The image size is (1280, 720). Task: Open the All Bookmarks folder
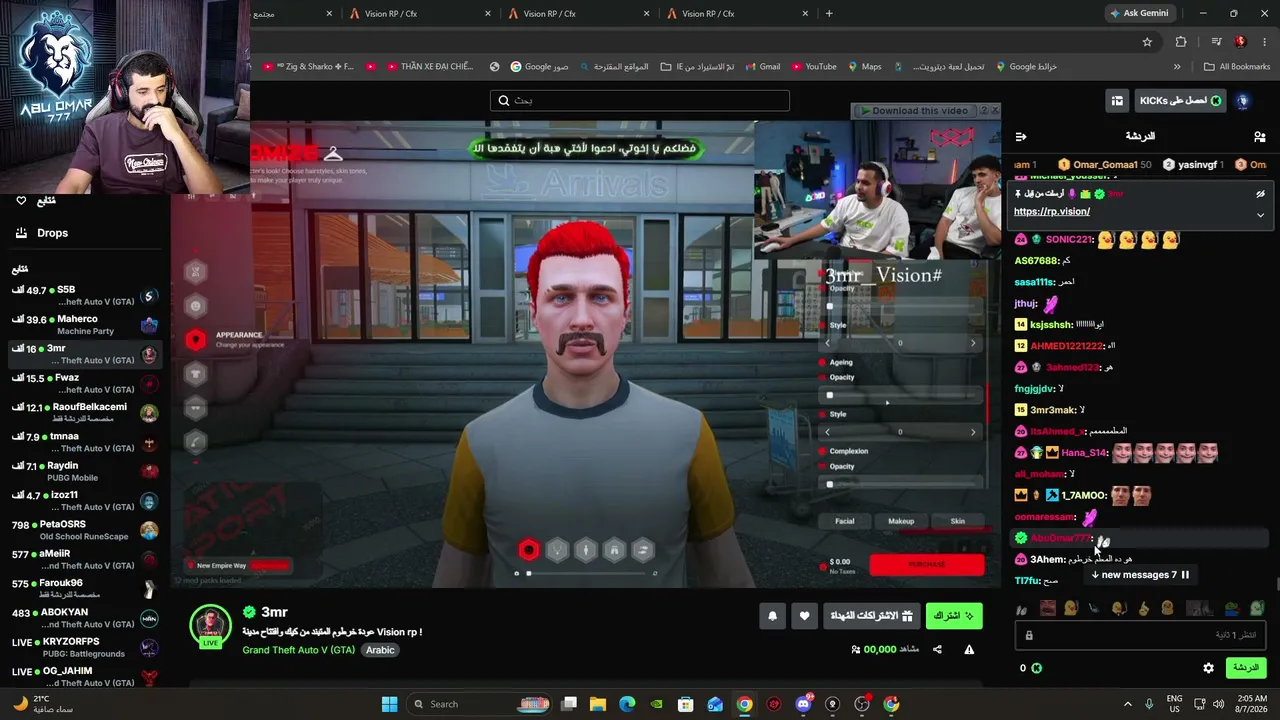click(1236, 67)
